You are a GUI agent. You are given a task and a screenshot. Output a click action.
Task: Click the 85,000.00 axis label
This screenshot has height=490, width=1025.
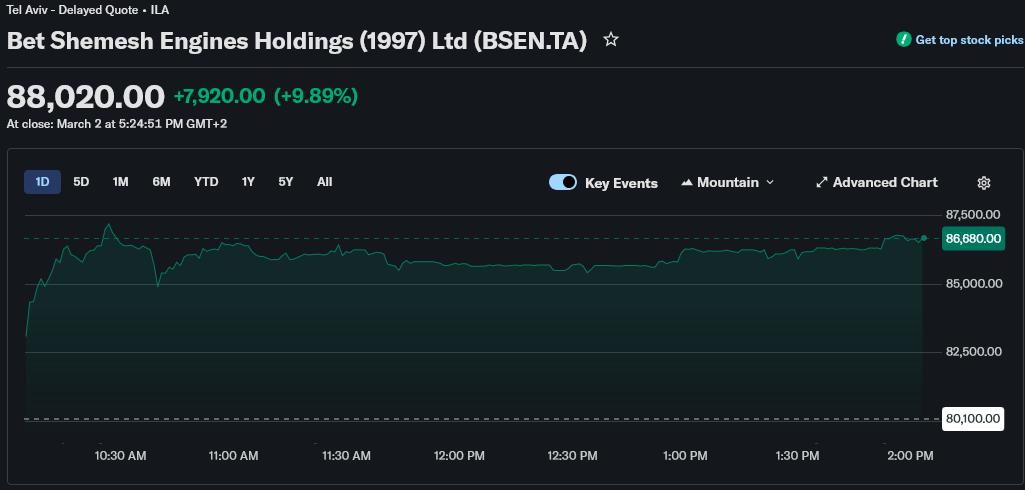point(973,284)
